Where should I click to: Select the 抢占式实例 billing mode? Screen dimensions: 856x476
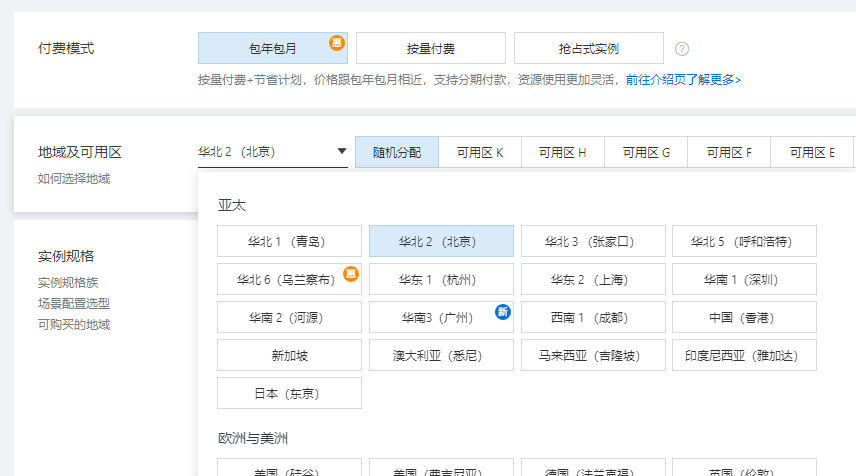tap(588, 48)
